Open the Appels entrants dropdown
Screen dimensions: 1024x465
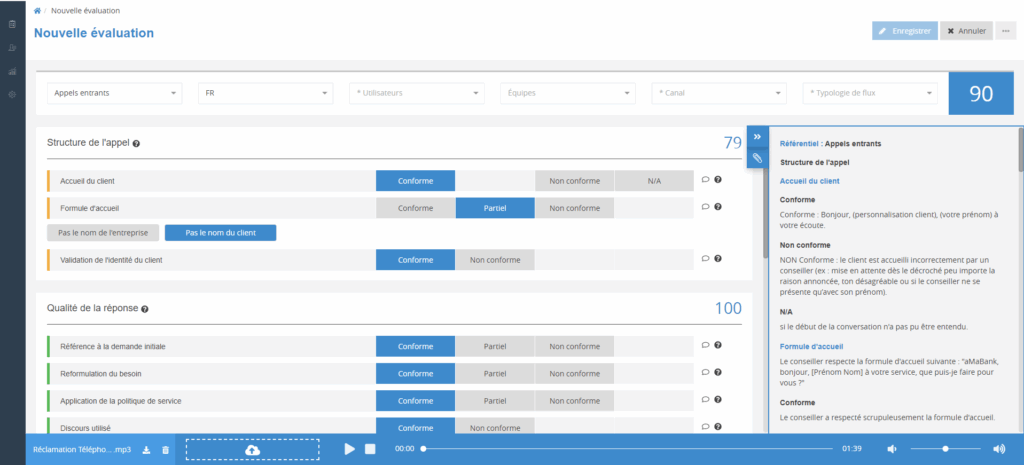pyautogui.click(x=114, y=93)
